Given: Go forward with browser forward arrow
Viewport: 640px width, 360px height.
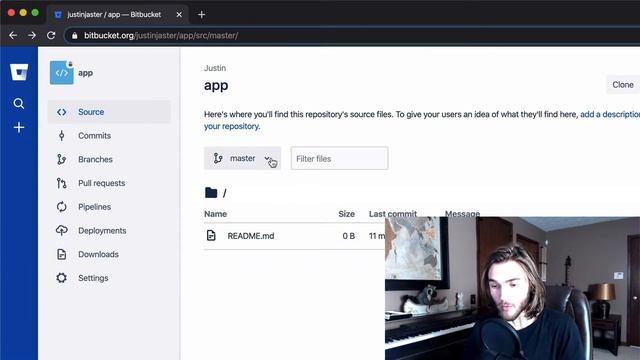Looking at the screenshot, I should pyautogui.click(x=32, y=36).
